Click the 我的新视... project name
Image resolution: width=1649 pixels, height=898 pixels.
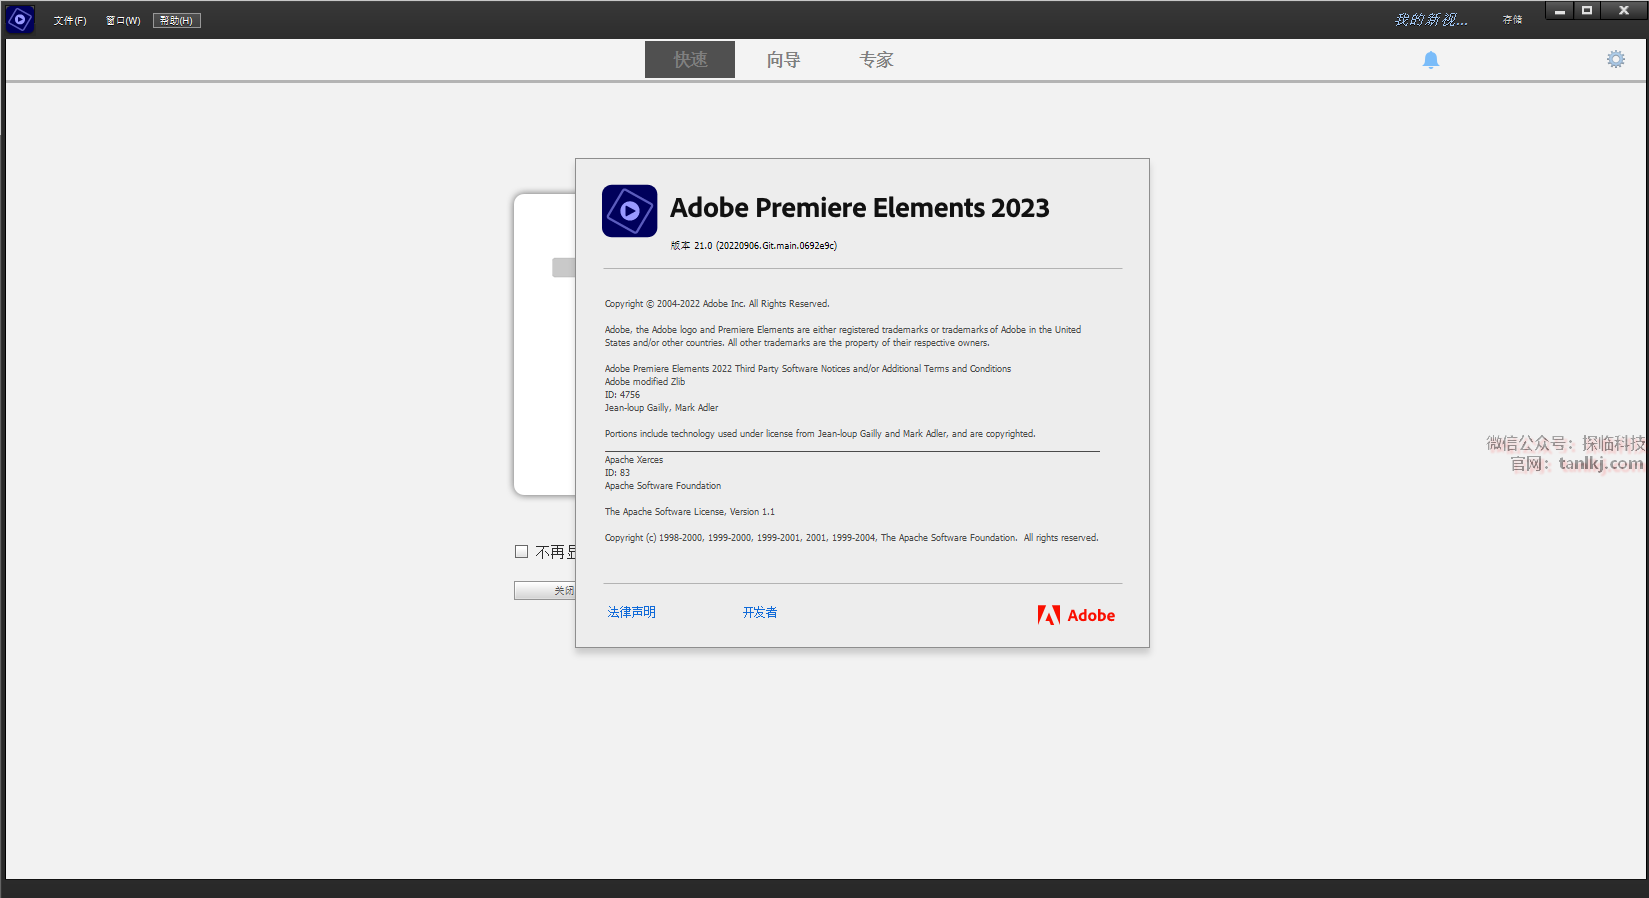click(x=1431, y=20)
